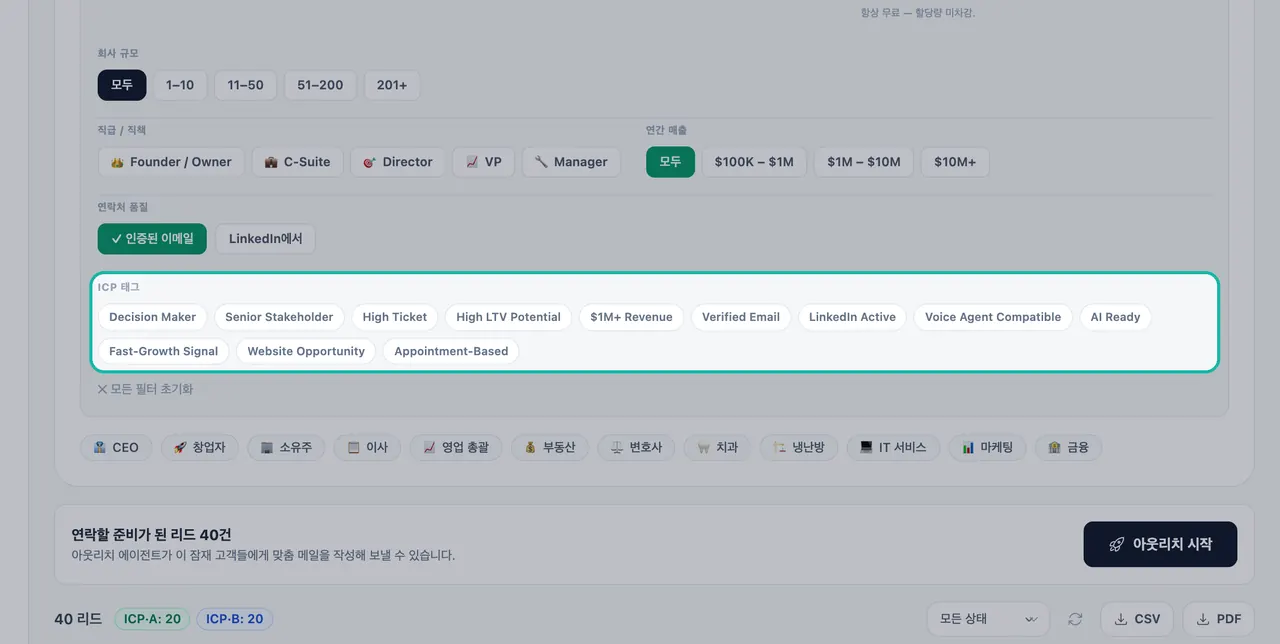Add the Voice Agent Compatible tag
Image resolution: width=1280 pixels, height=644 pixels.
(x=993, y=317)
